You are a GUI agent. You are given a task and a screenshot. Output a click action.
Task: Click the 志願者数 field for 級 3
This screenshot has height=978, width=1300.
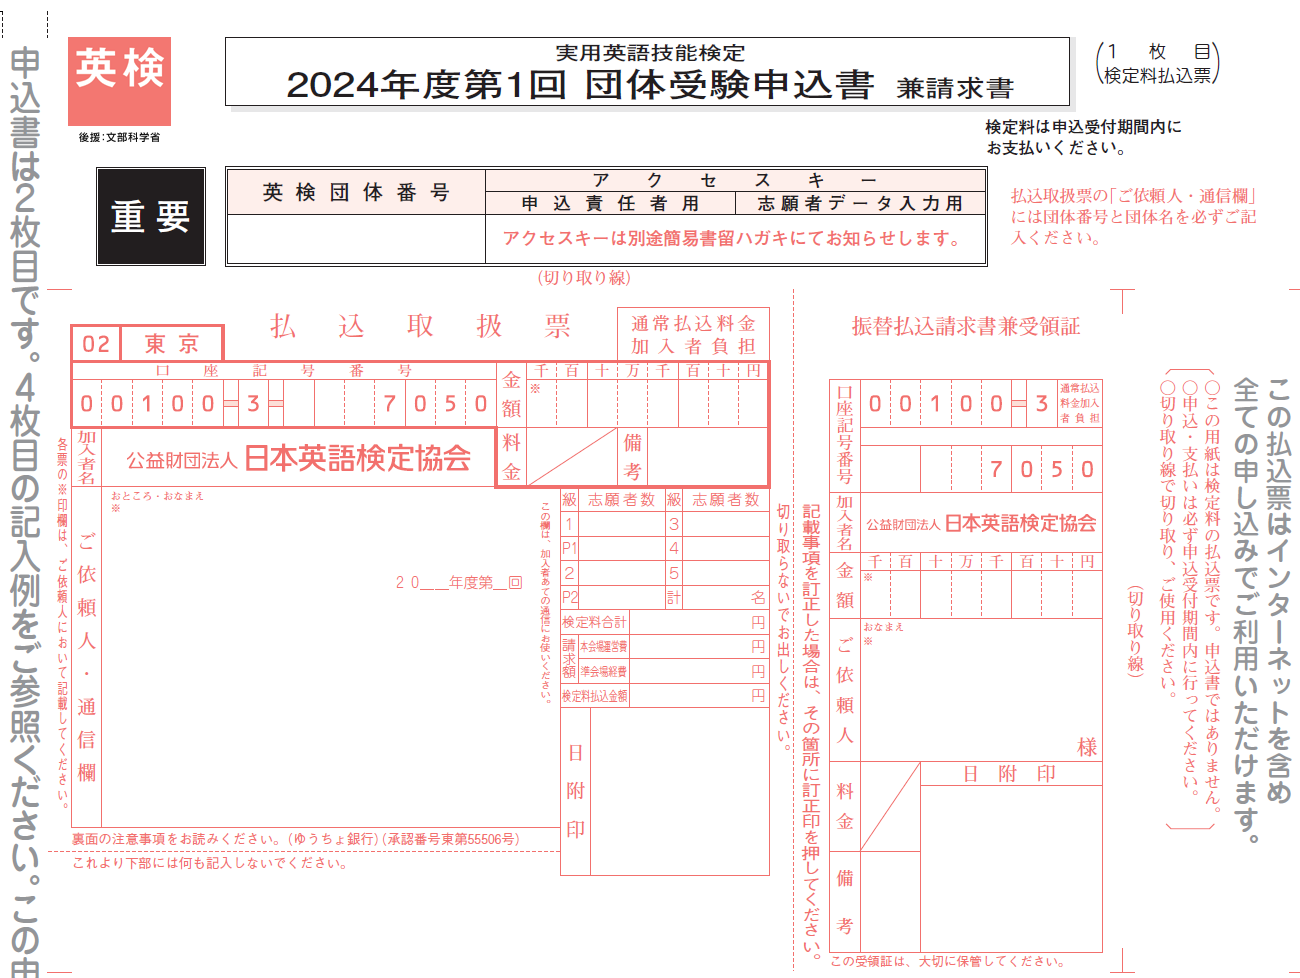point(725,524)
